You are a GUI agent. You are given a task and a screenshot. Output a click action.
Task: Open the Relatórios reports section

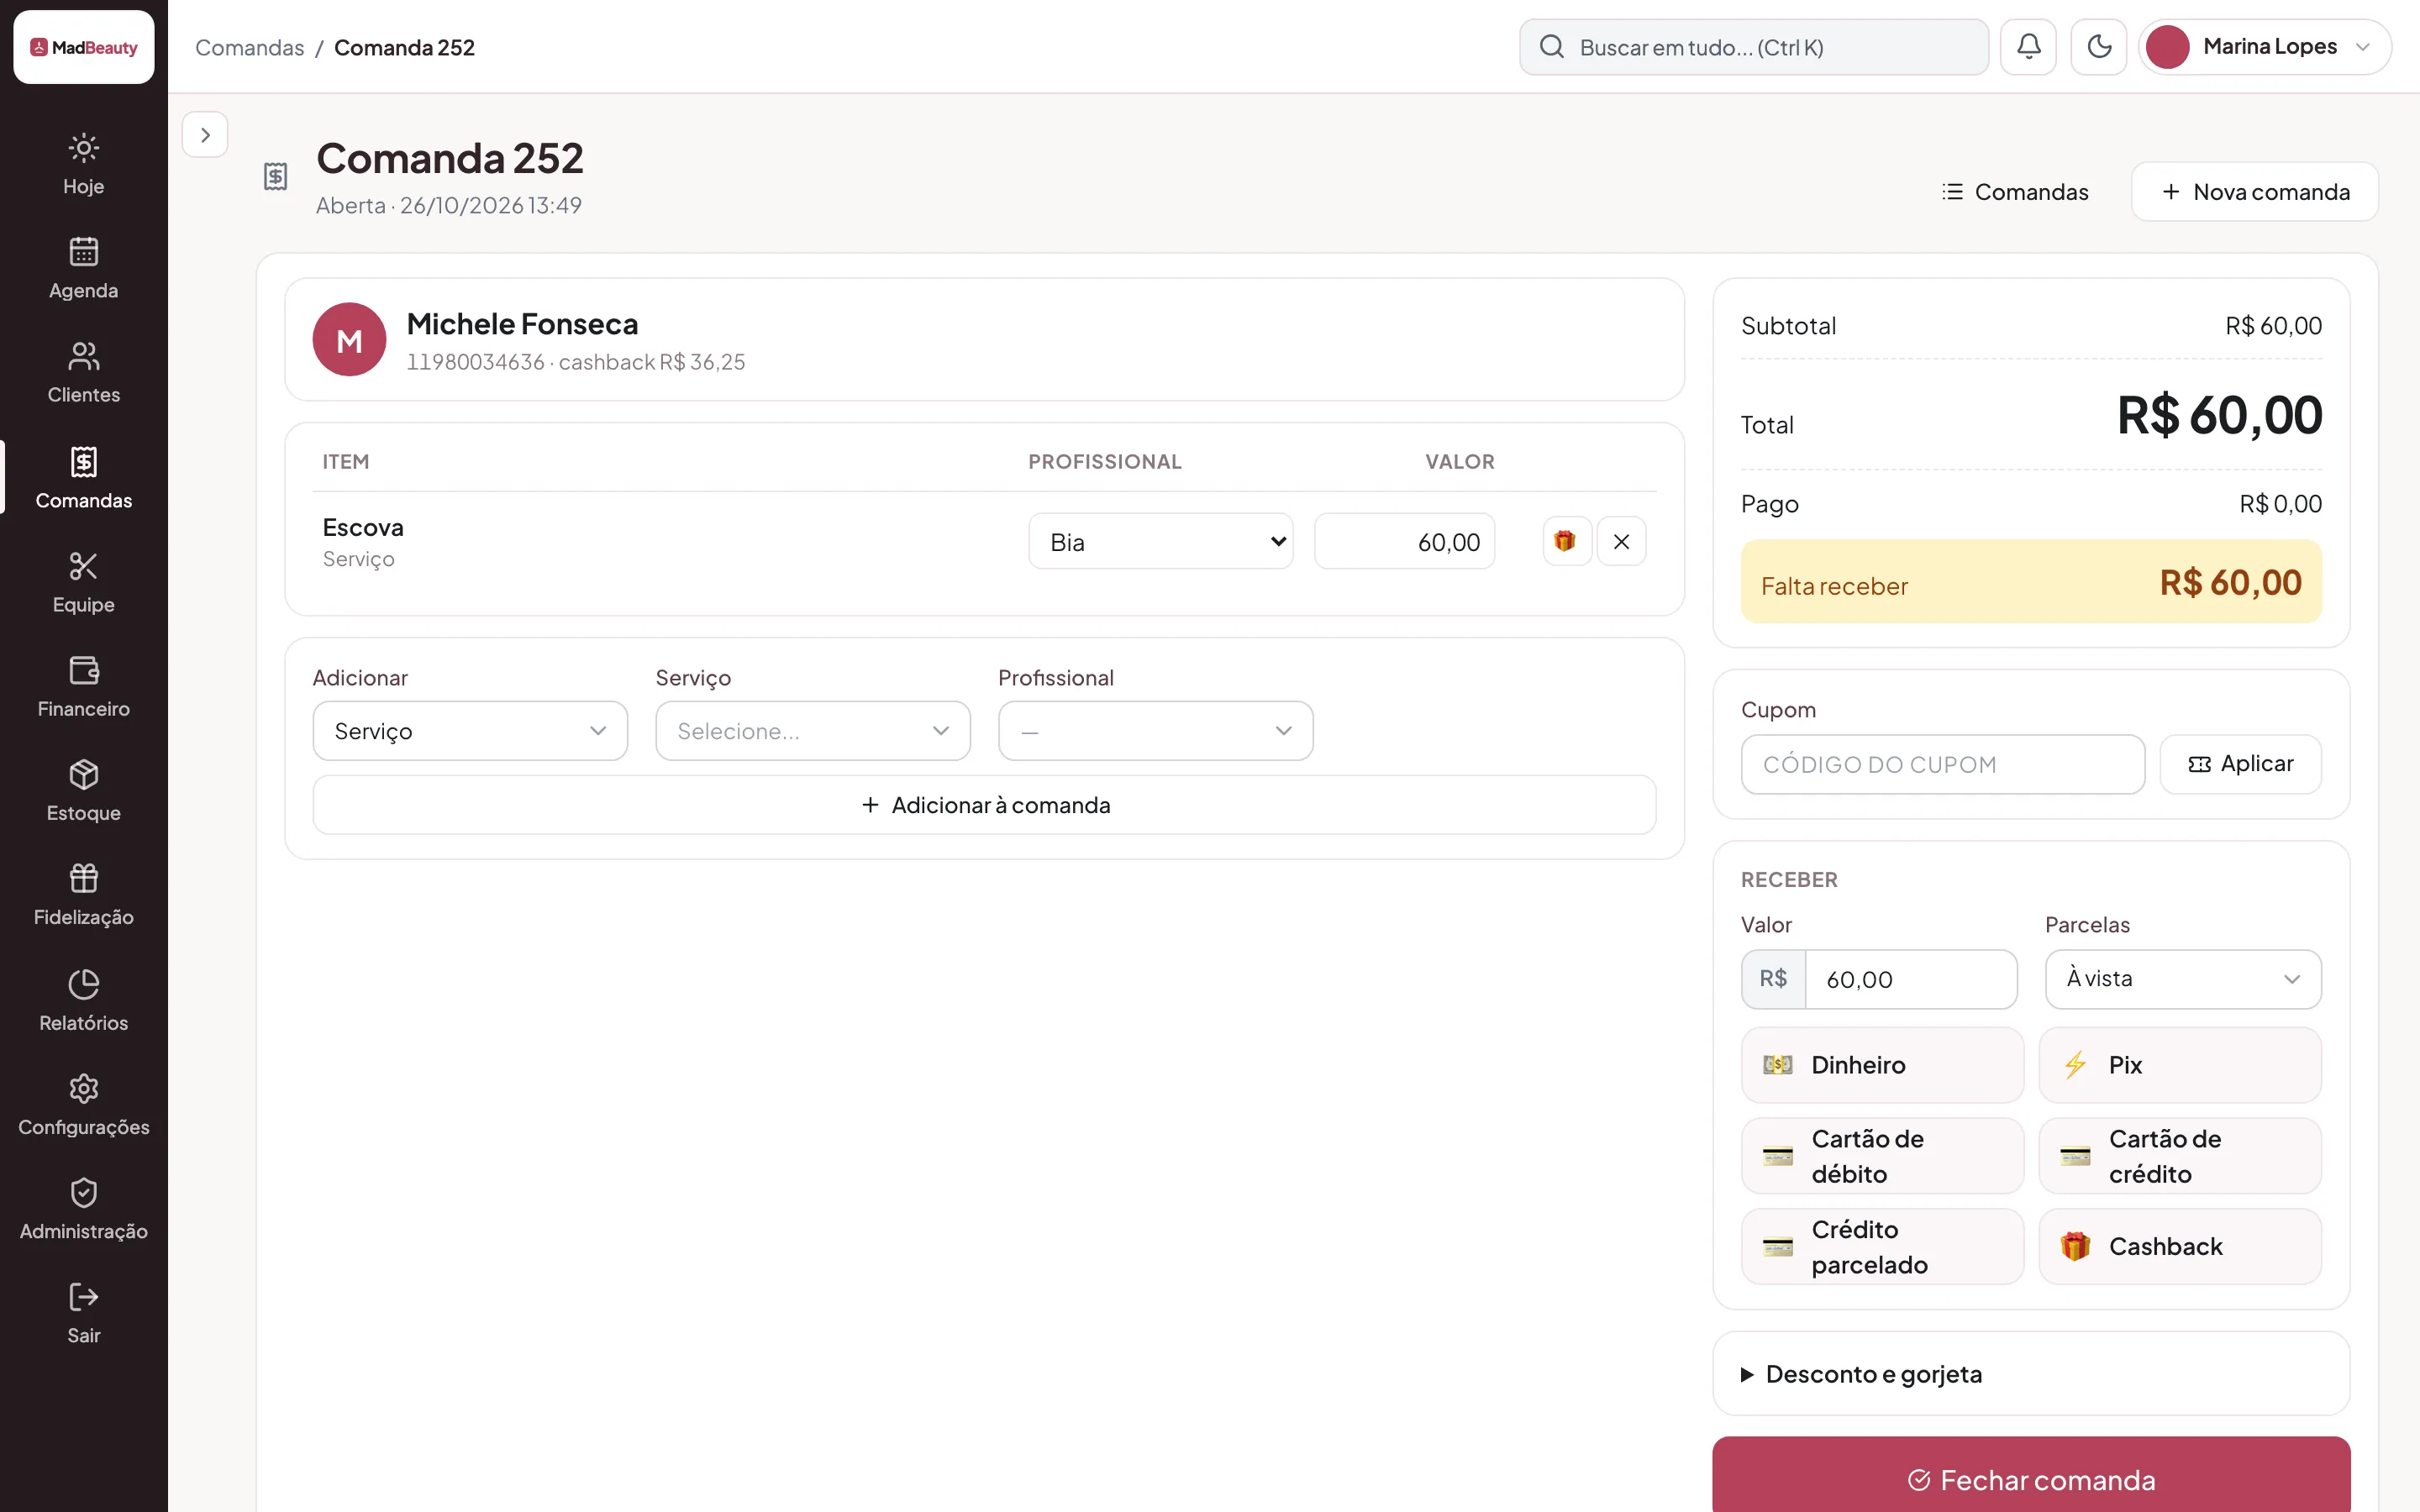[84, 1001]
